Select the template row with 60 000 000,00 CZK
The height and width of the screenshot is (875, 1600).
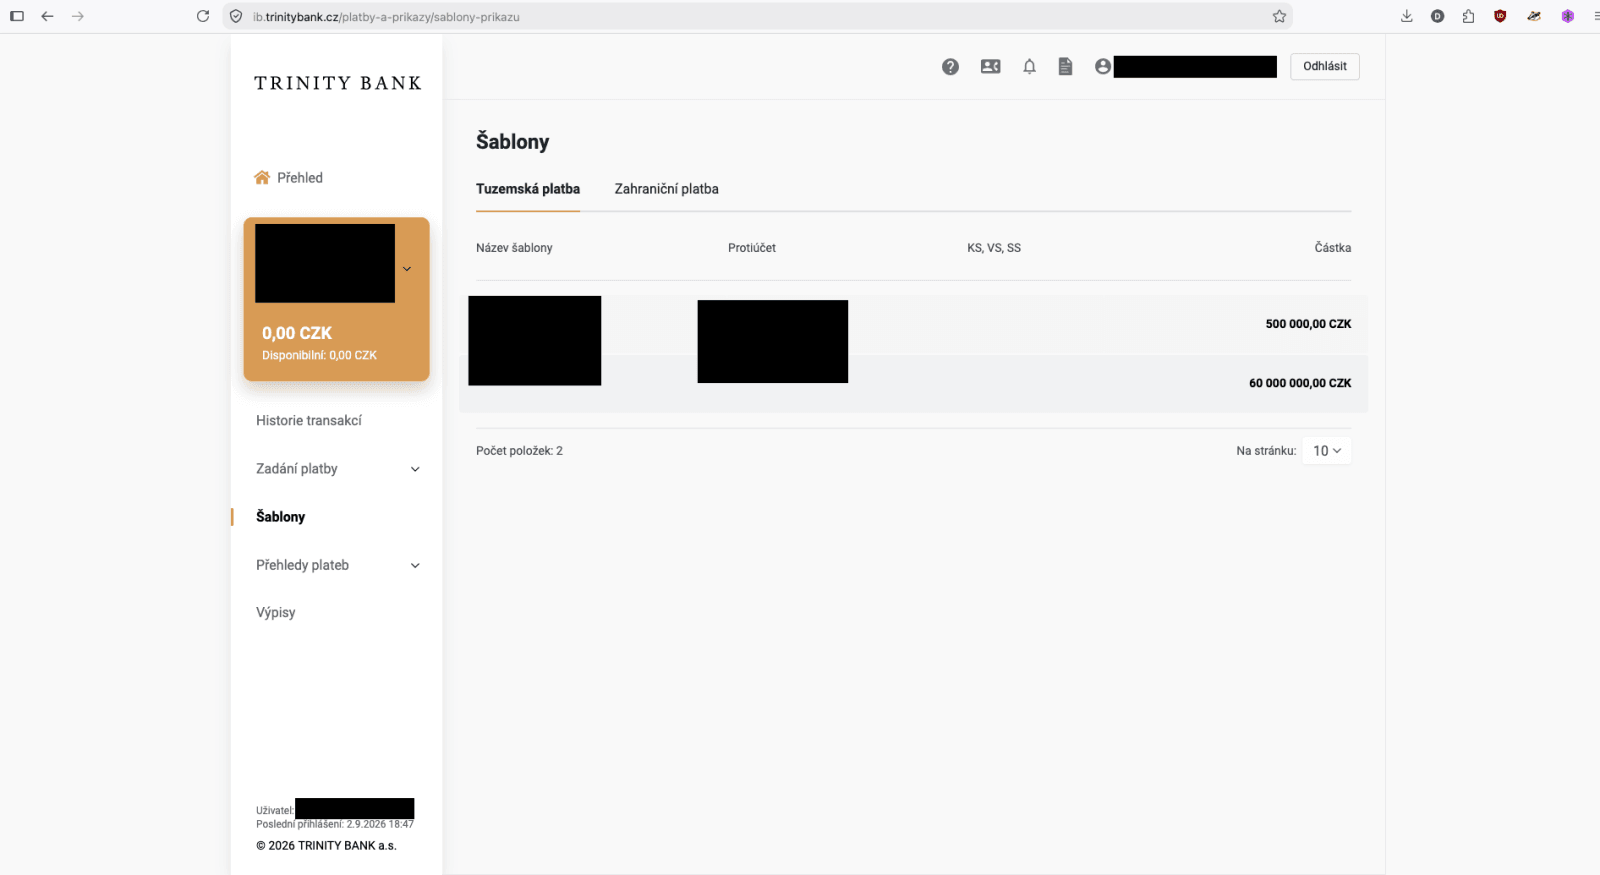[913, 383]
